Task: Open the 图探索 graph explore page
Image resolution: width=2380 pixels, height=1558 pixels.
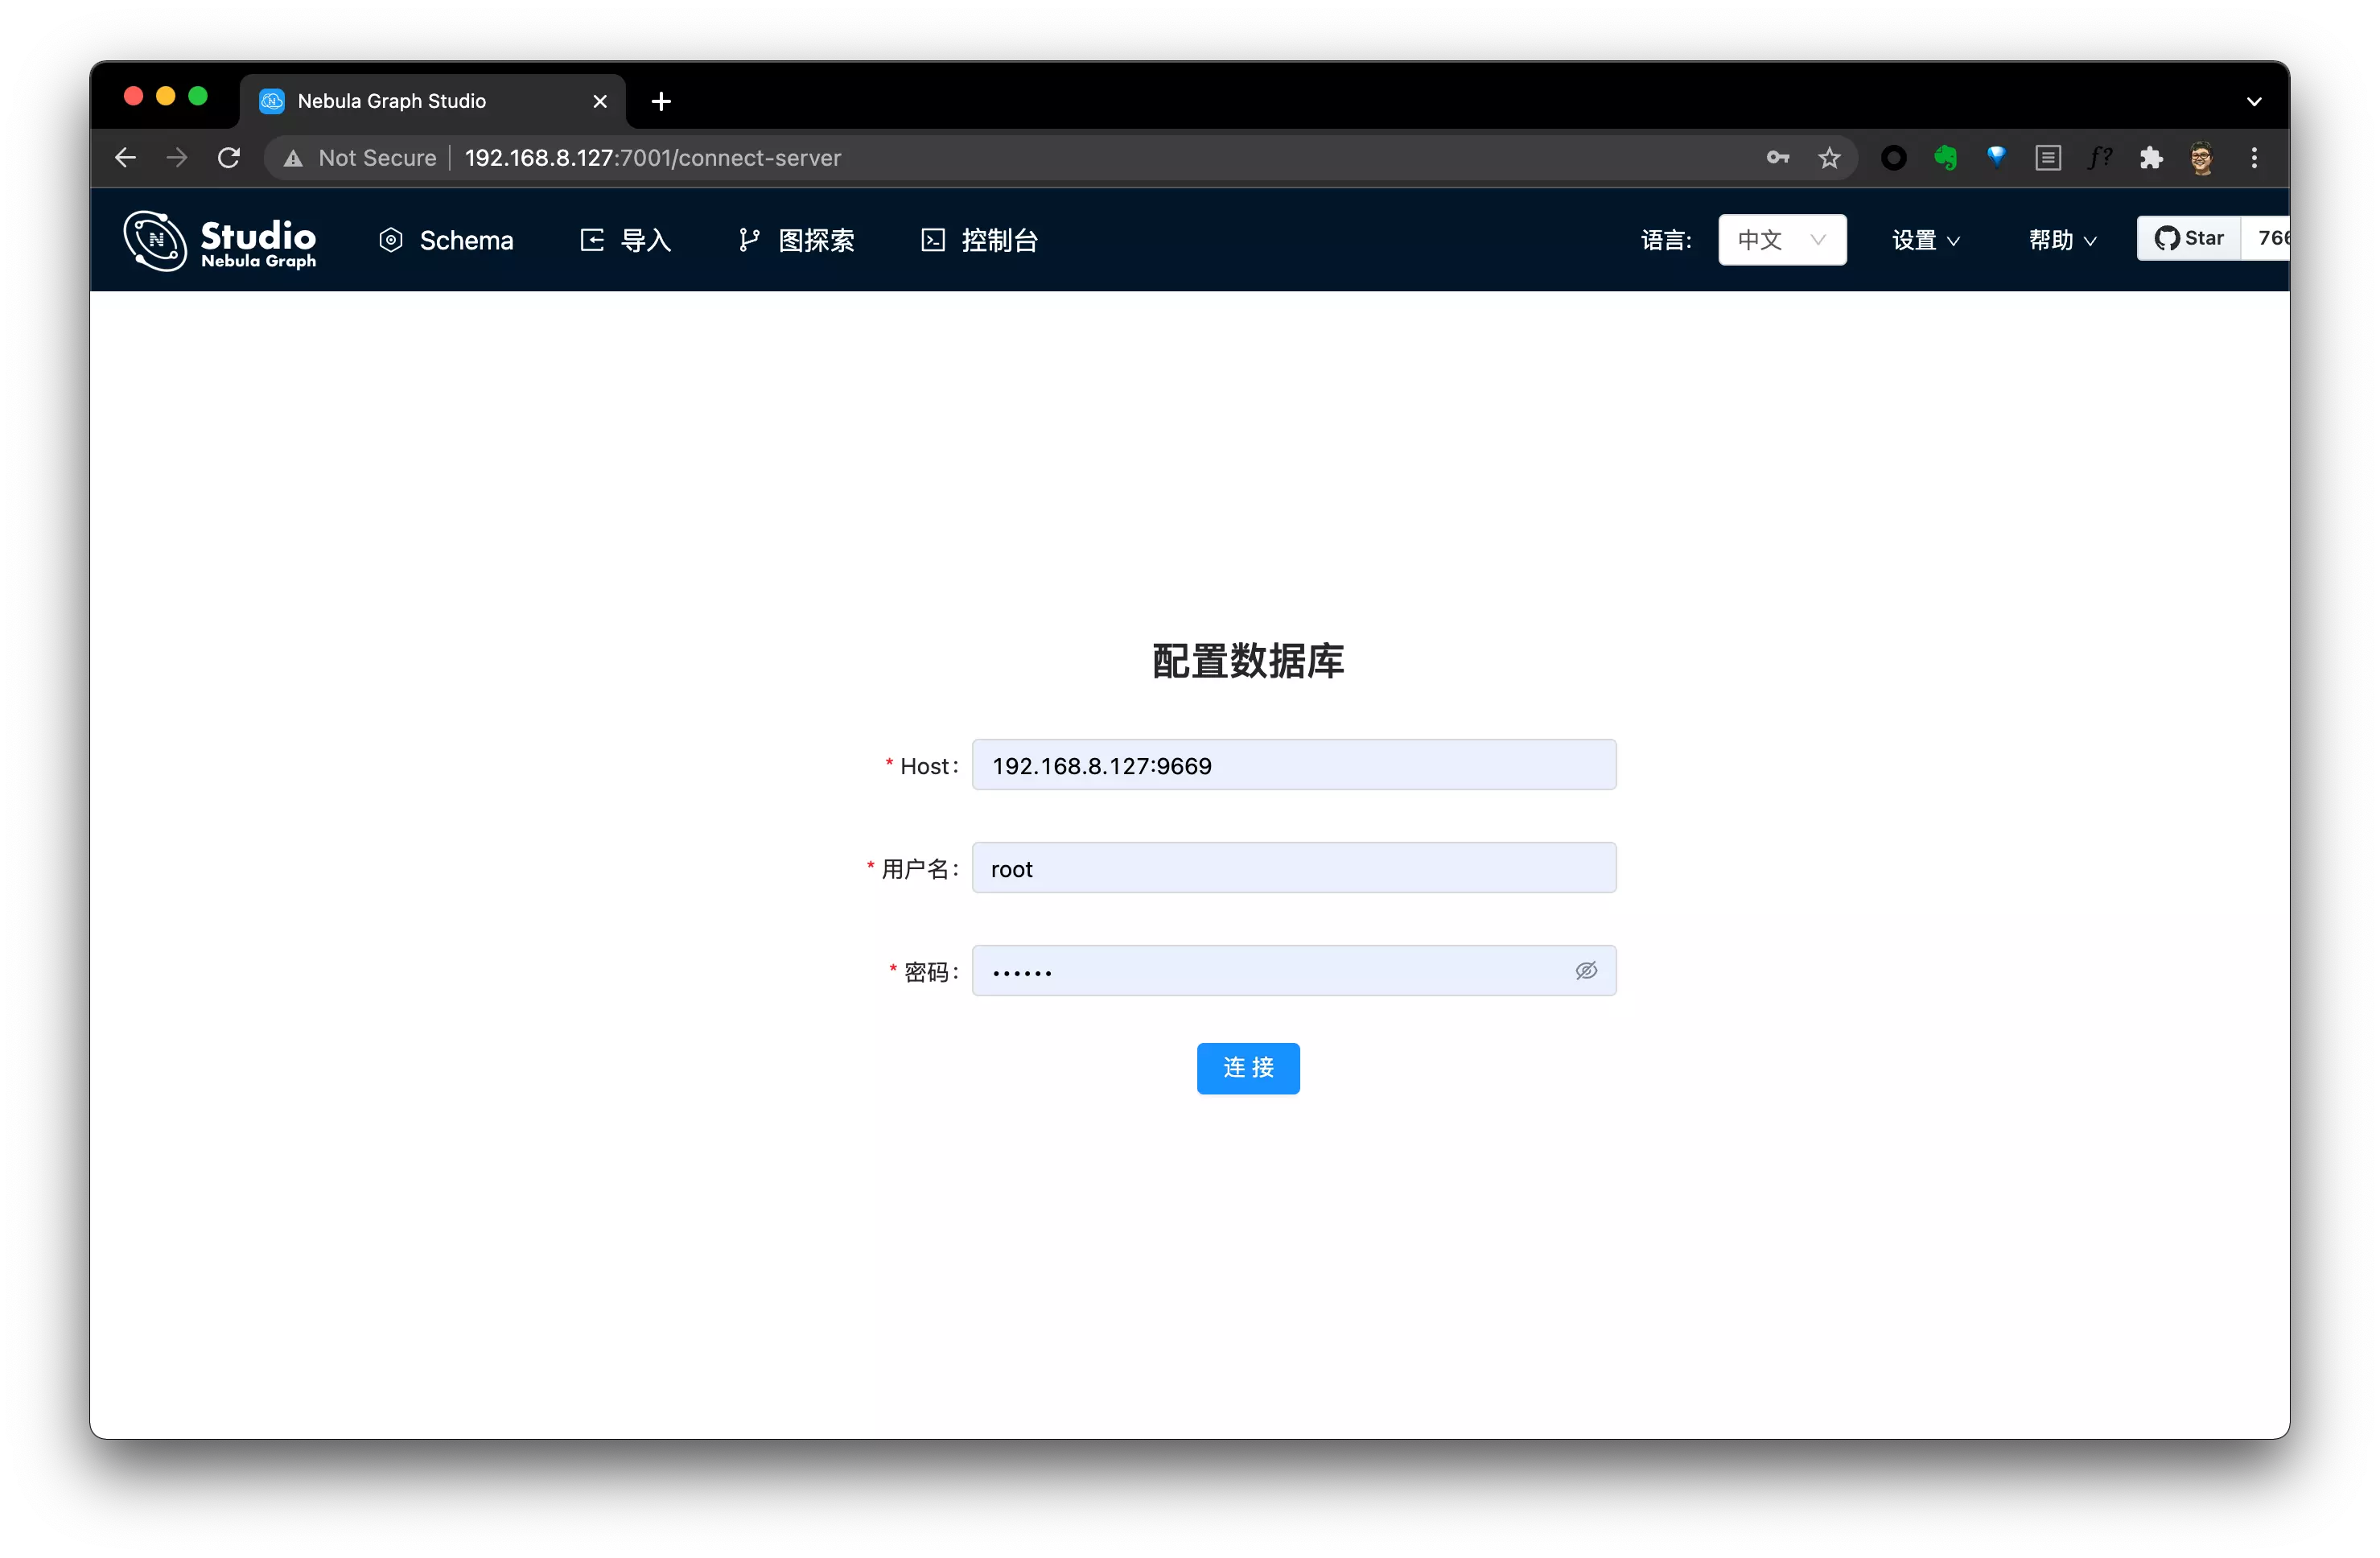Action: pyautogui.click(x=796, y=240)
